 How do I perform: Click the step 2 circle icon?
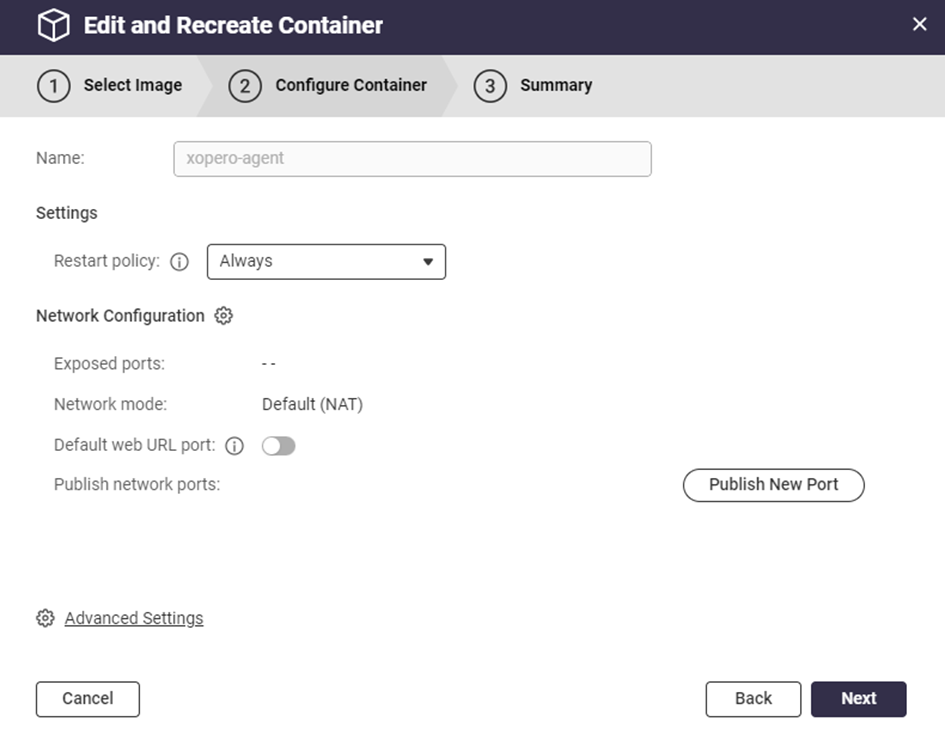tap(245, 86)
